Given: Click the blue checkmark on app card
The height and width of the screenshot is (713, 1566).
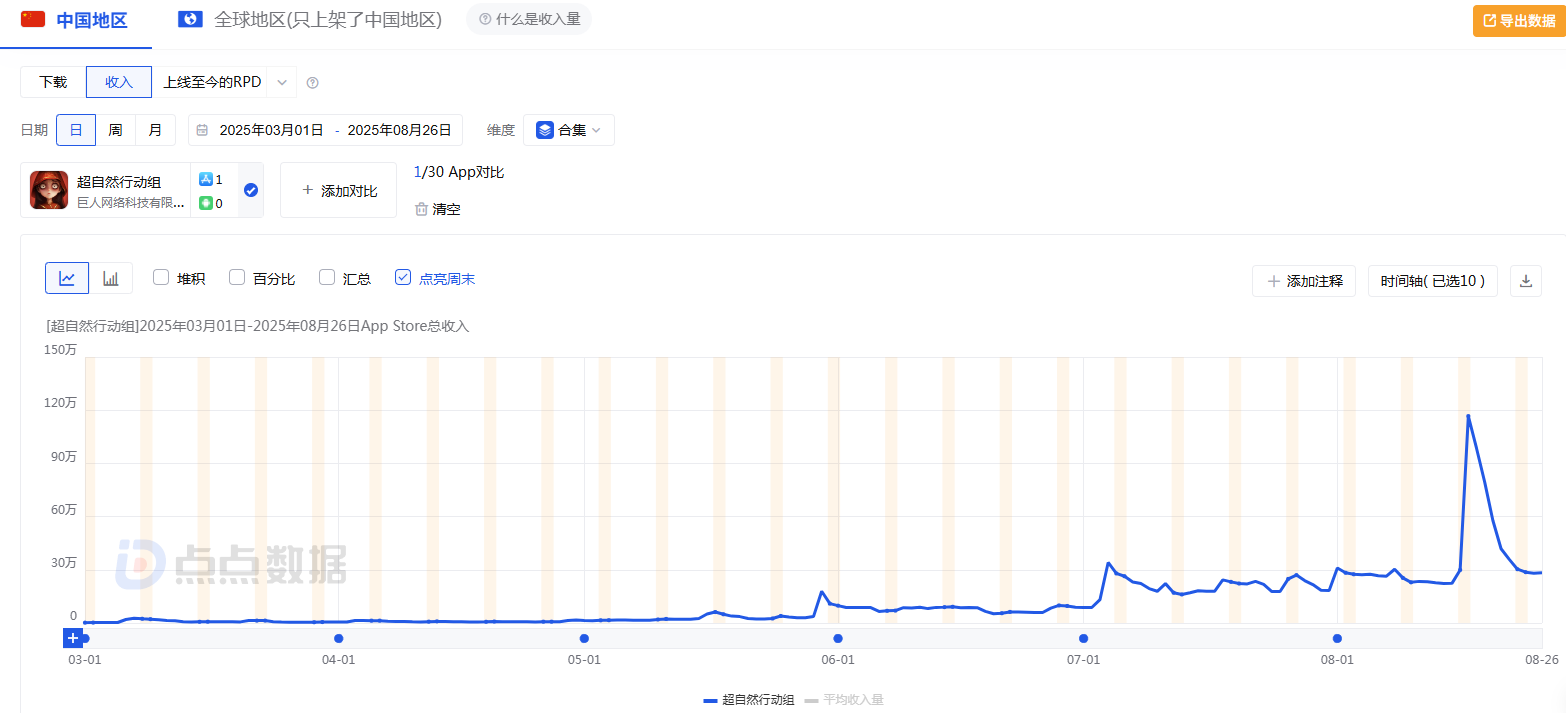Looking at the screenshot, I should pyautogui.click(x=251, y=190).
